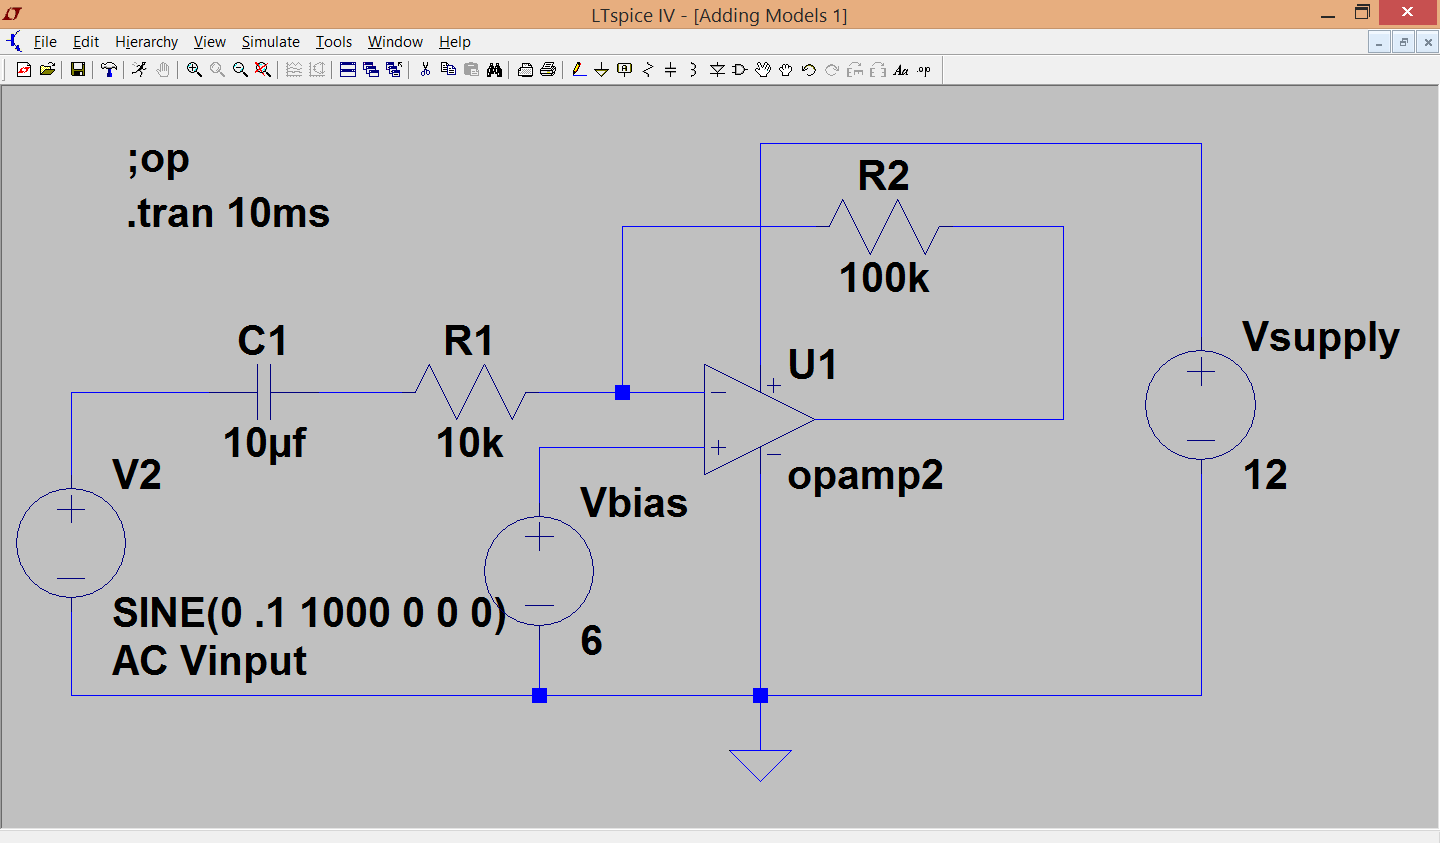The image size is (1440, 843).
Task: Click the 10k resistor value
Action: pos(470,443)
